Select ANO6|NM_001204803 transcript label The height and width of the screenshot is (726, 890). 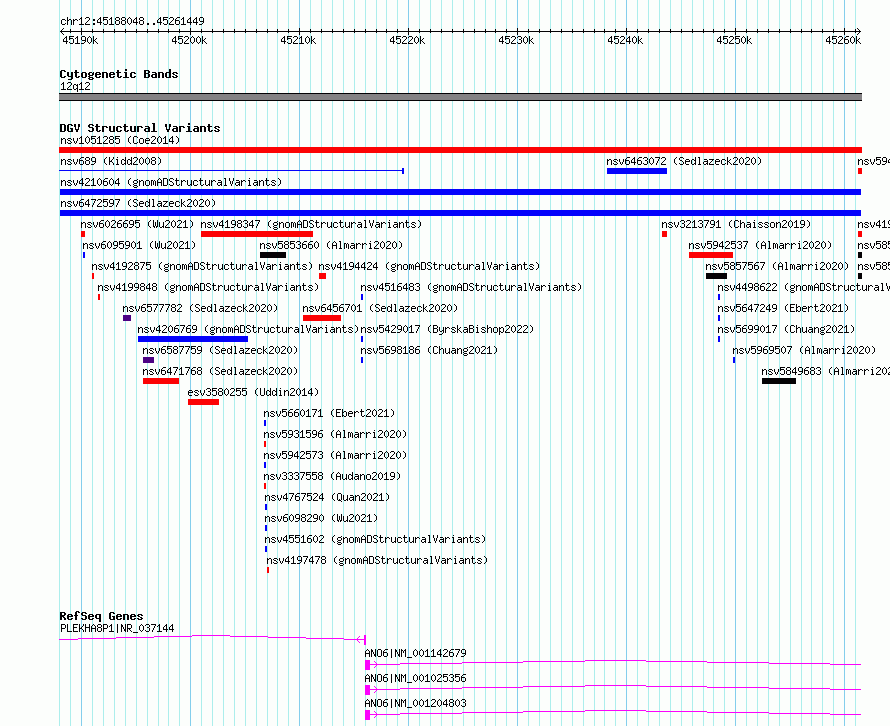tap(415, 703)
